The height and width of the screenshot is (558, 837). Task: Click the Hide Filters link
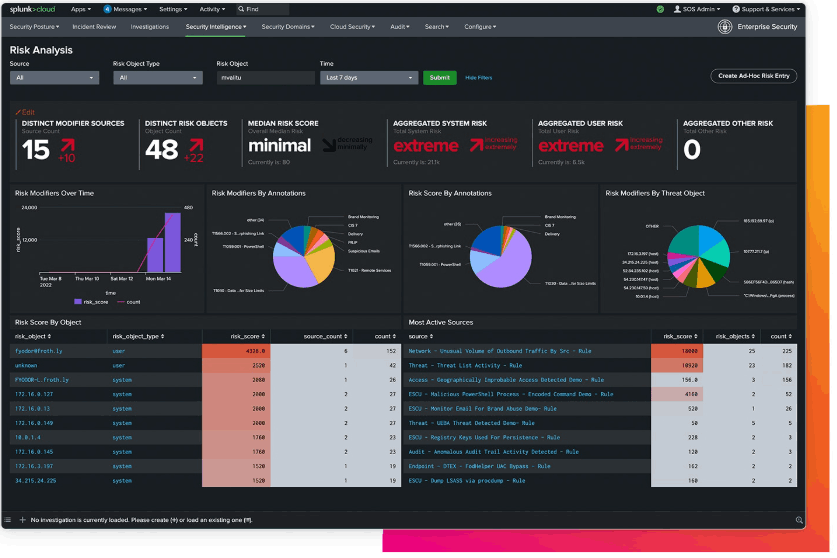(478, 78)
